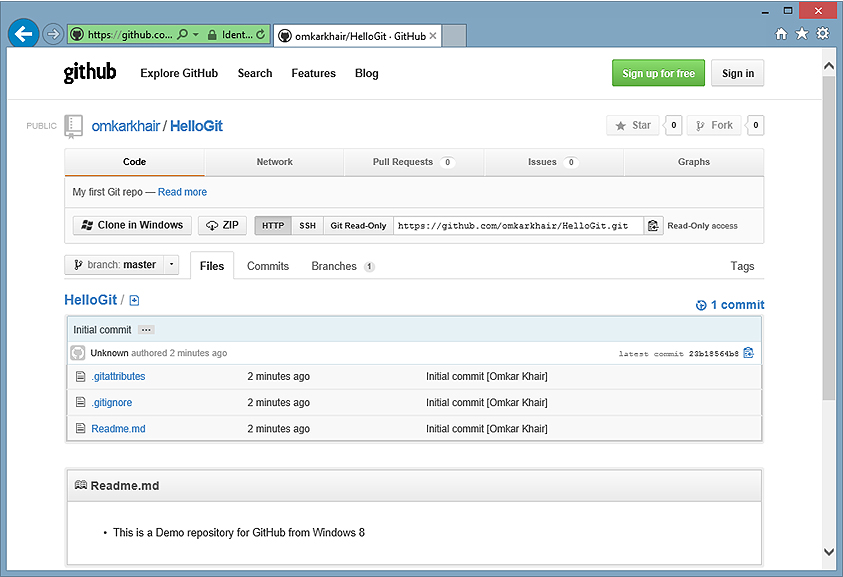The height and width of the screenshot is (577, 843).
Task: Open the browser home icon
Action: [781, 34]
